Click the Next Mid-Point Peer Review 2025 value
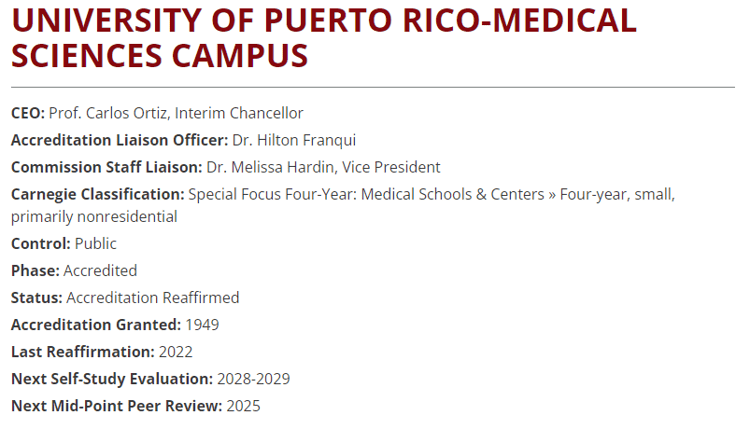This screenshot has width=750, height=443. coord(243,406)
